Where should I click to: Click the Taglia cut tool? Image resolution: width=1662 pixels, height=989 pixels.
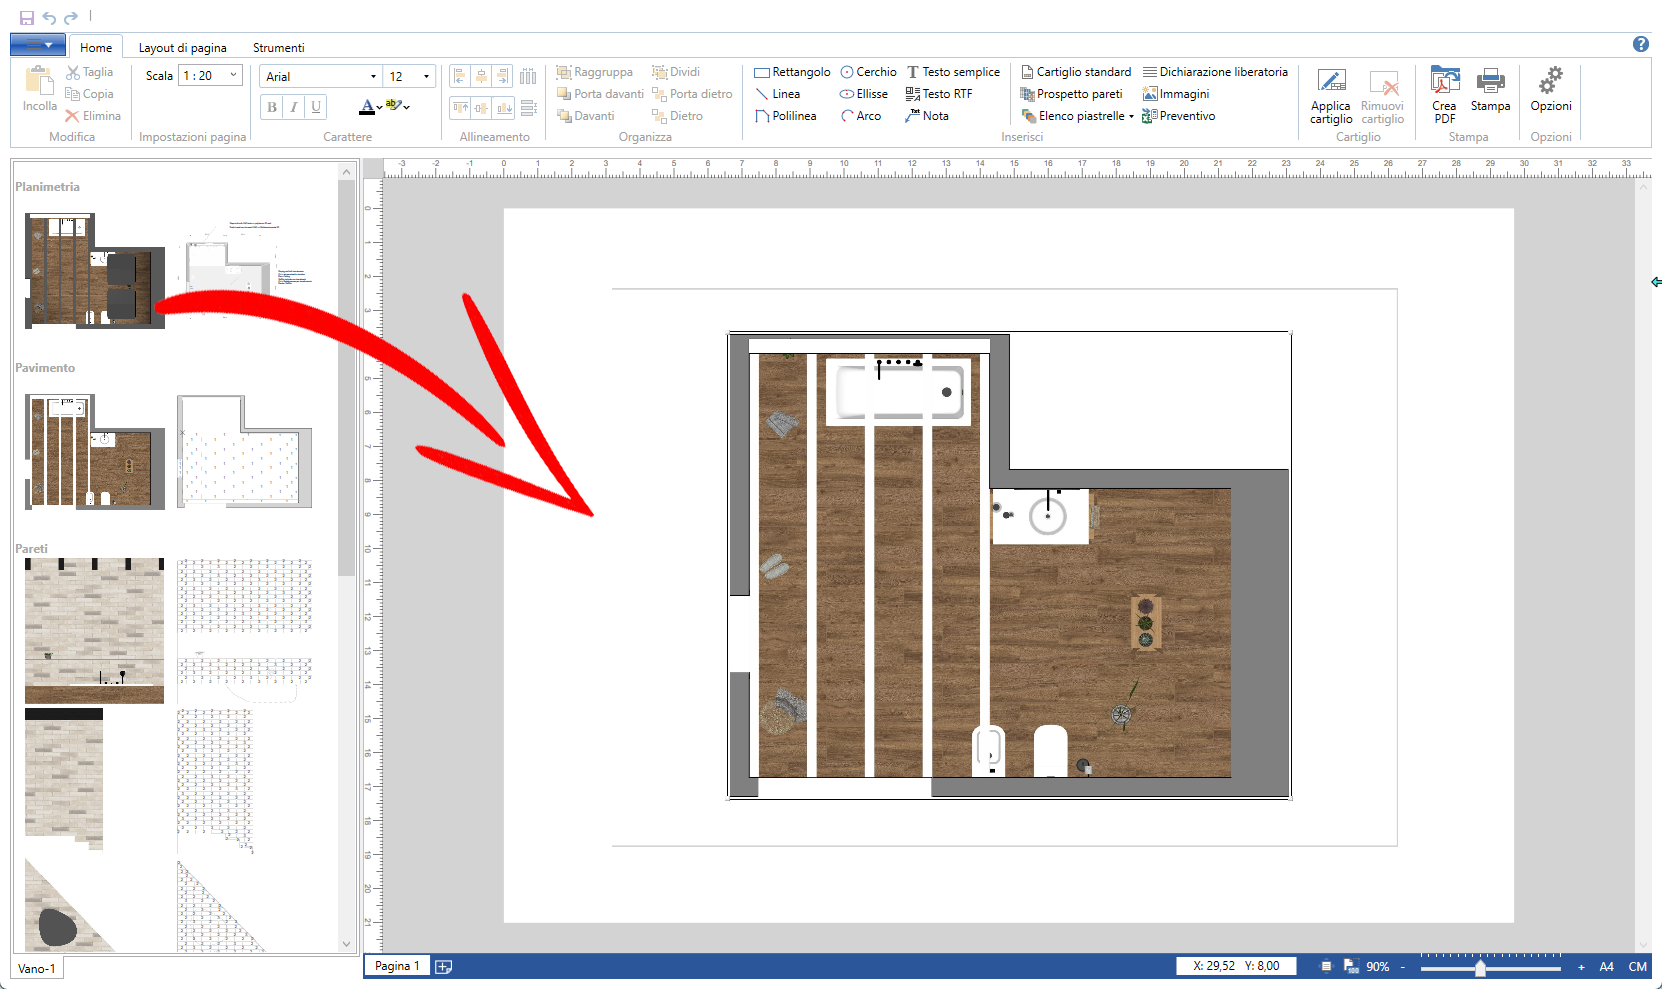click(89, 72)
